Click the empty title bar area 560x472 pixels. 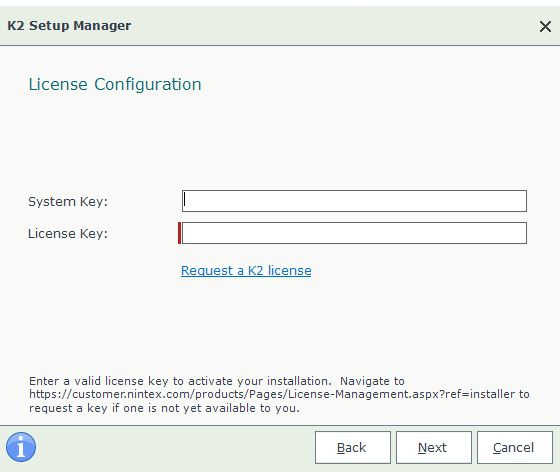(x=332, y=26)
